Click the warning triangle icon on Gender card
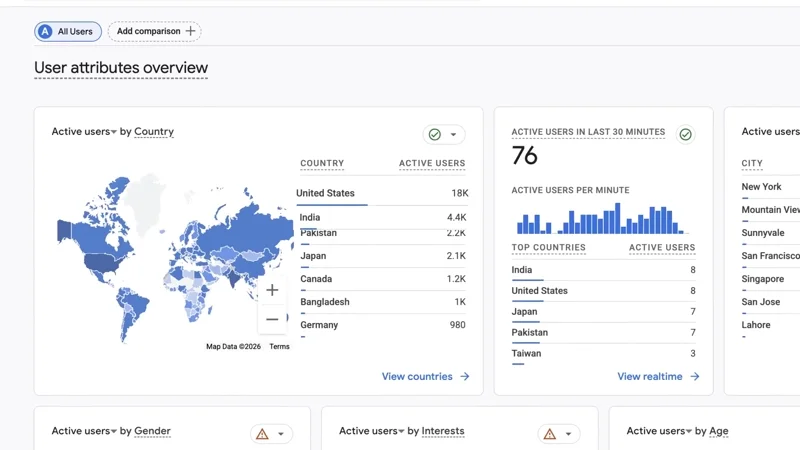 tap(262, 434)
